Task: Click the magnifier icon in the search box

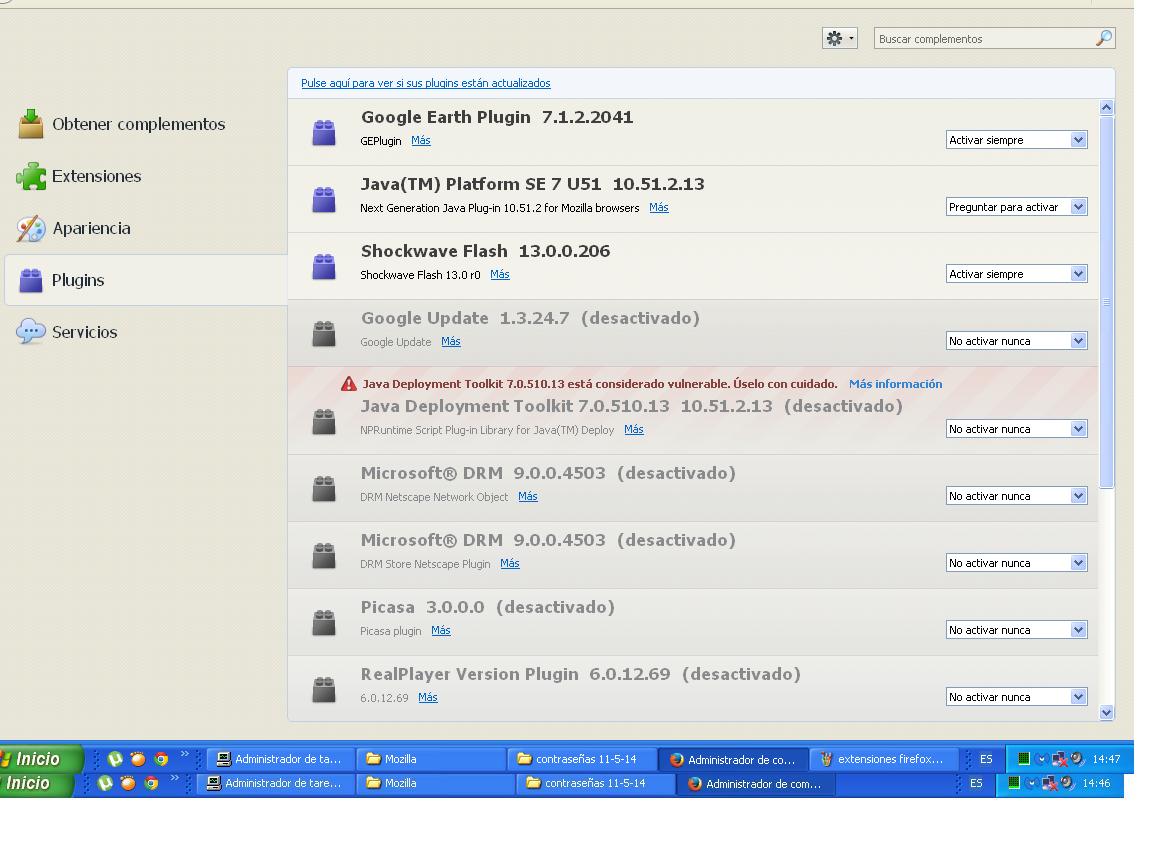Action: [x=1104, y=38]
